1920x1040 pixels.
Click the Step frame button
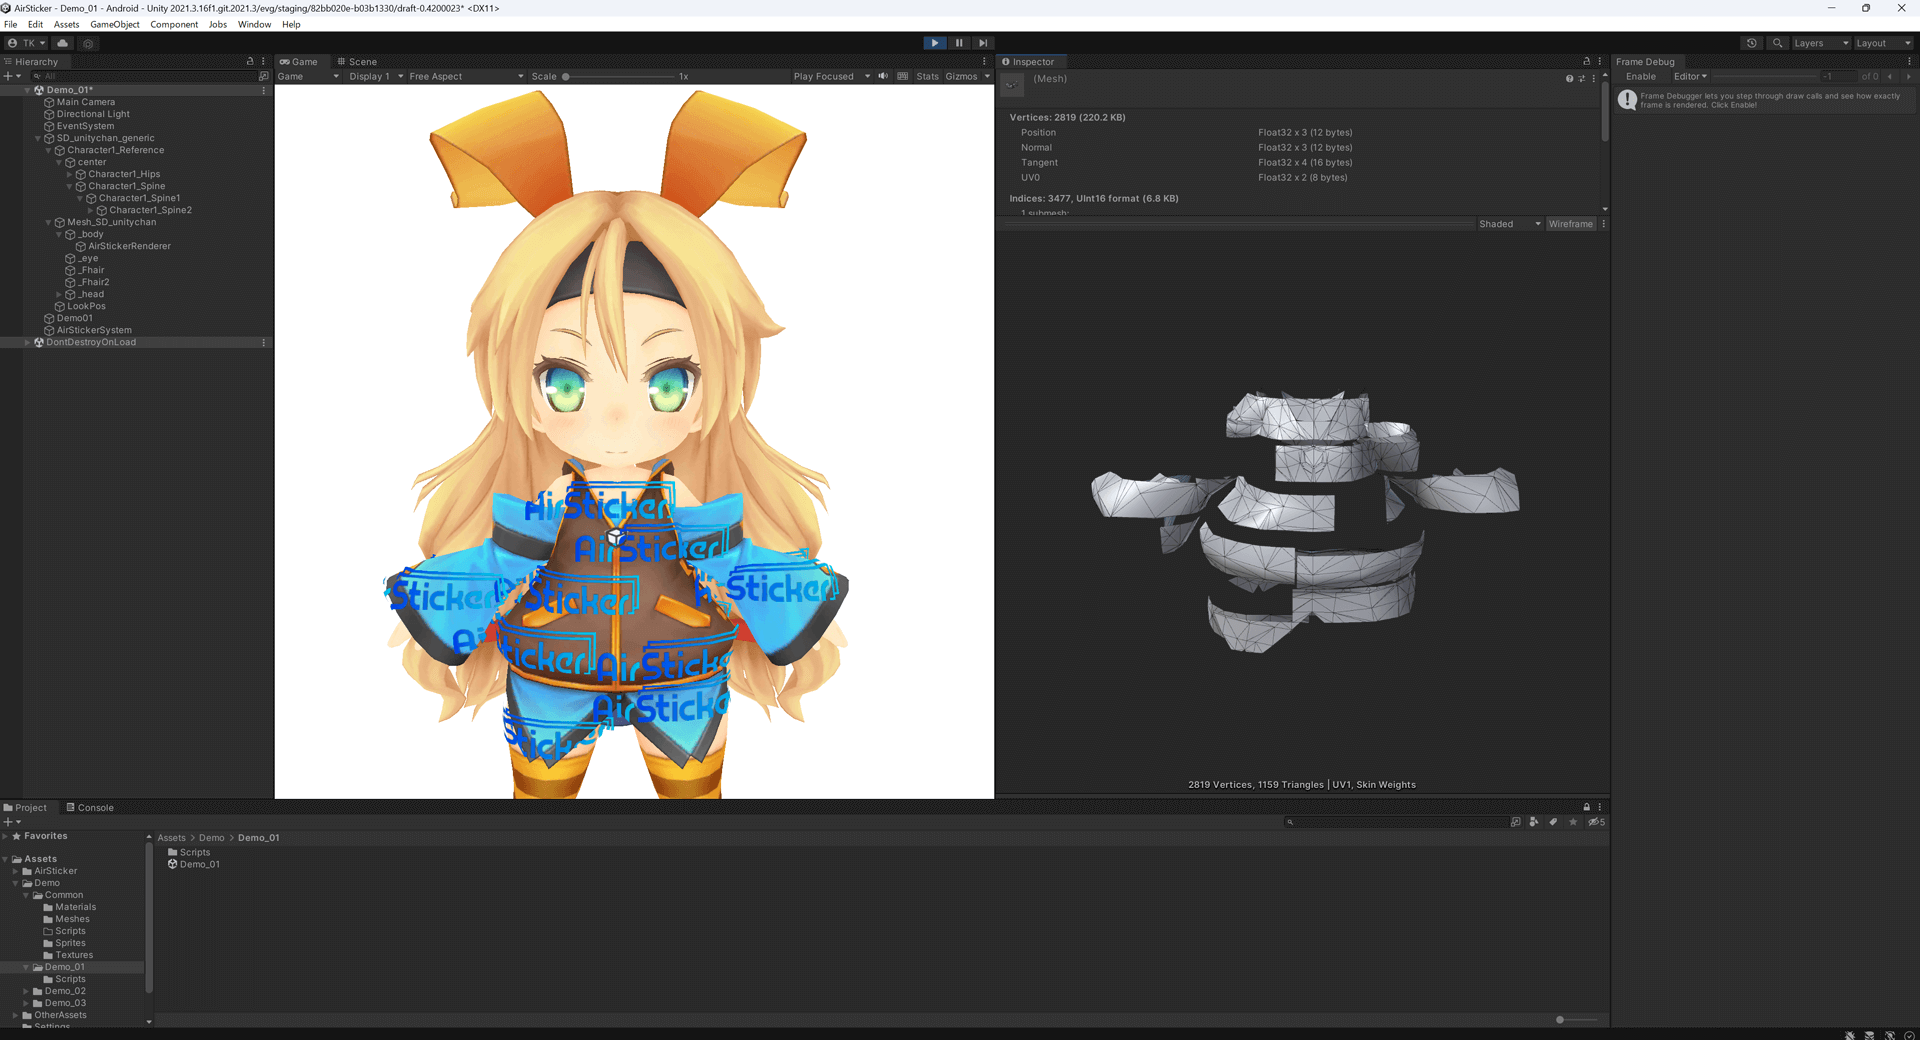[x=983, y=43]
